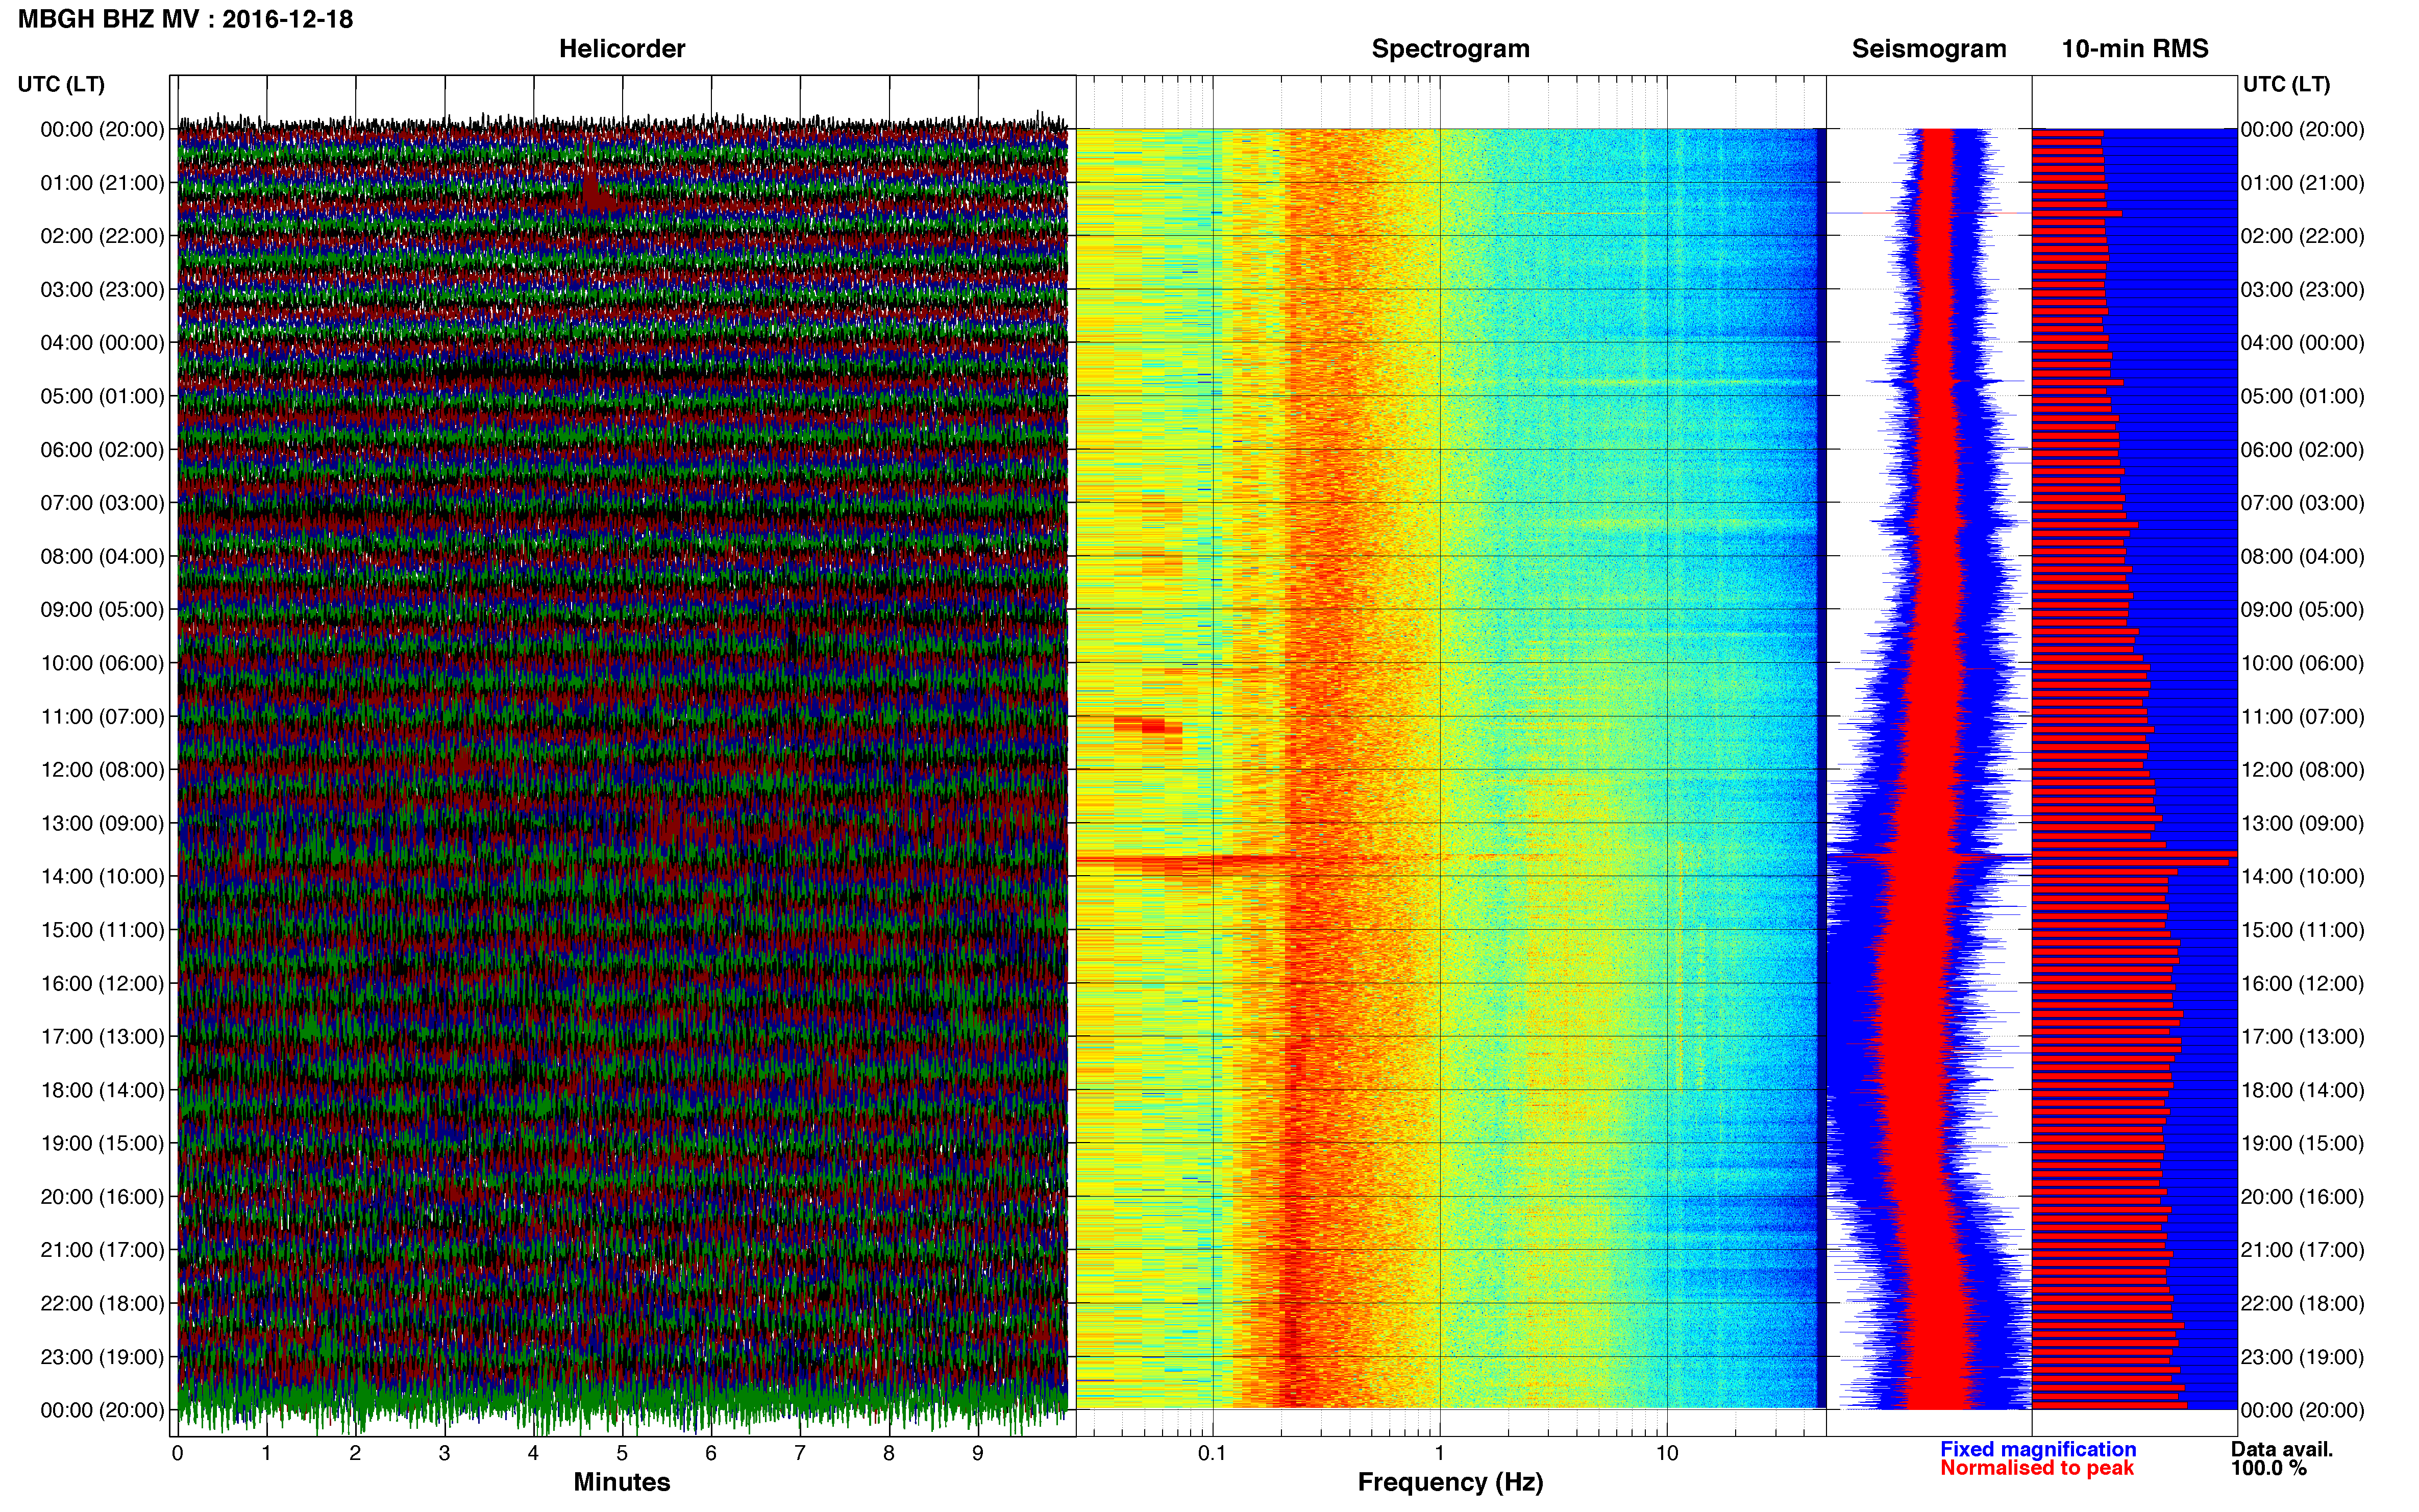Click RMS-side time label '20:00 (16:00)'

pyautogui.click(x=2303, y=1197)
